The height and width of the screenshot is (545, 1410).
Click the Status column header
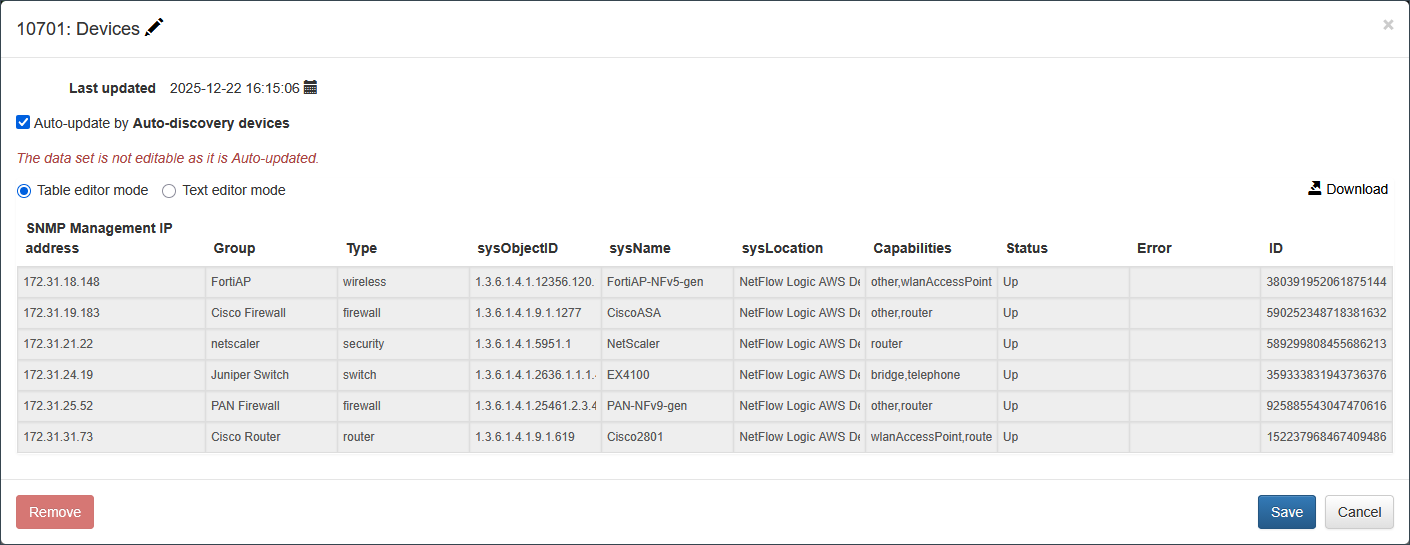coord(1027,248)
